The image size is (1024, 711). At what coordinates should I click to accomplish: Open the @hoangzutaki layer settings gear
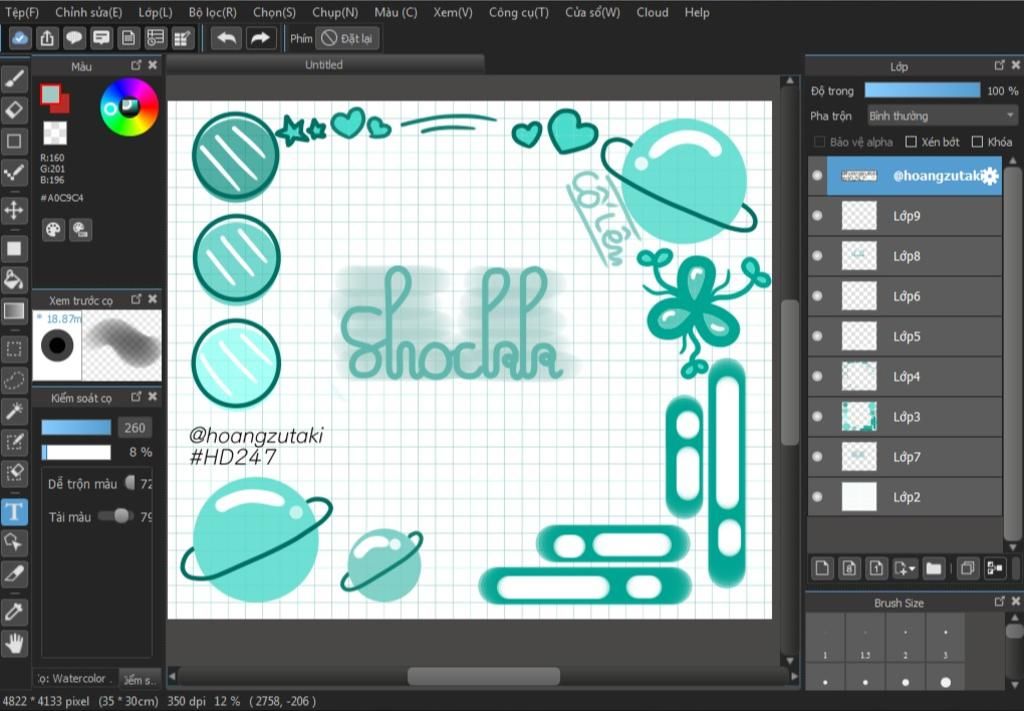[990, 176]
